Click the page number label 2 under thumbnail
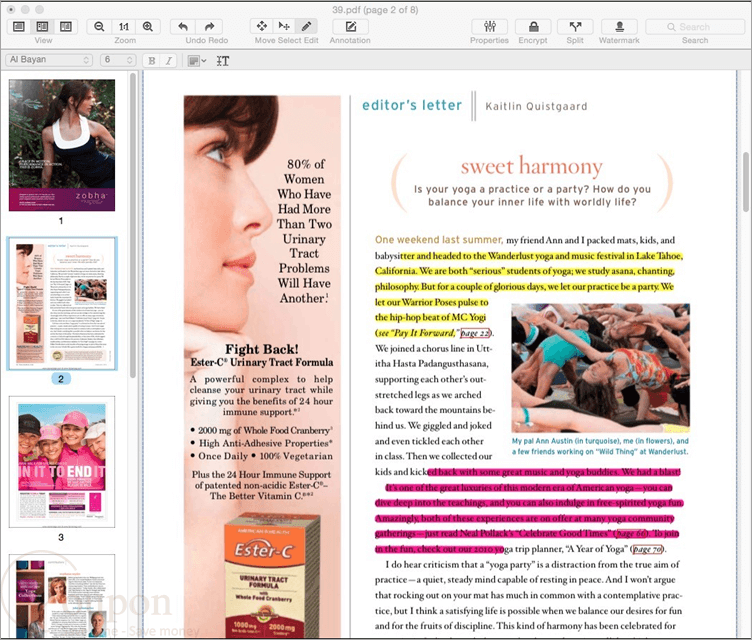 61,379
